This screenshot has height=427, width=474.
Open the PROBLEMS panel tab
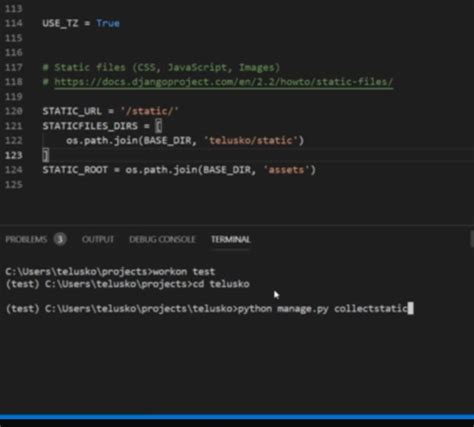coord(26,239)
